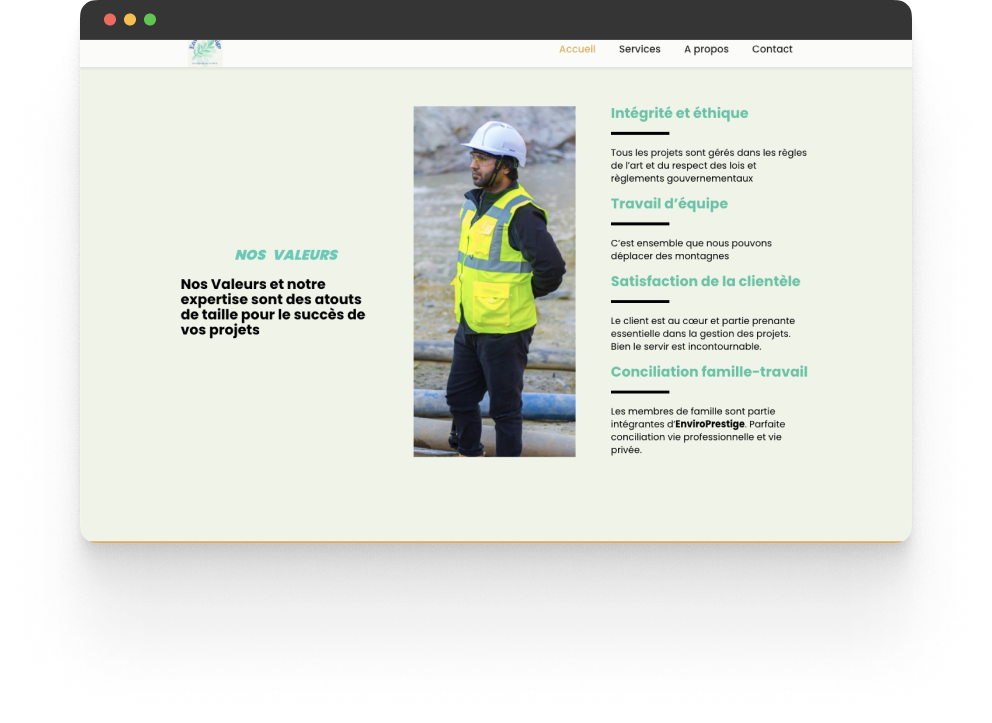This screenshot has width=992, height=723.
Task: Go to the Accueil page
Action: 577,49
